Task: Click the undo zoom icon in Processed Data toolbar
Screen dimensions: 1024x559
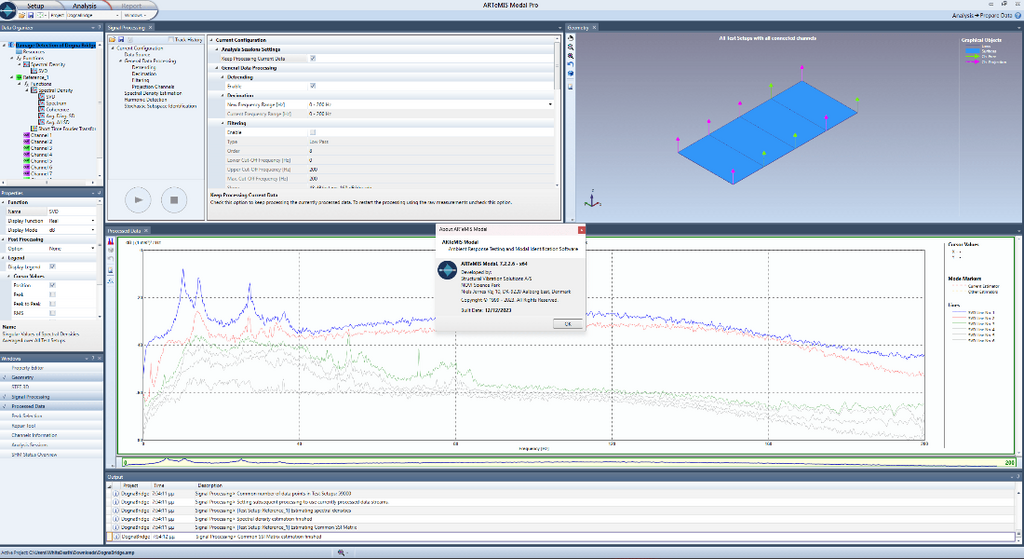Action: click(110, 259)
